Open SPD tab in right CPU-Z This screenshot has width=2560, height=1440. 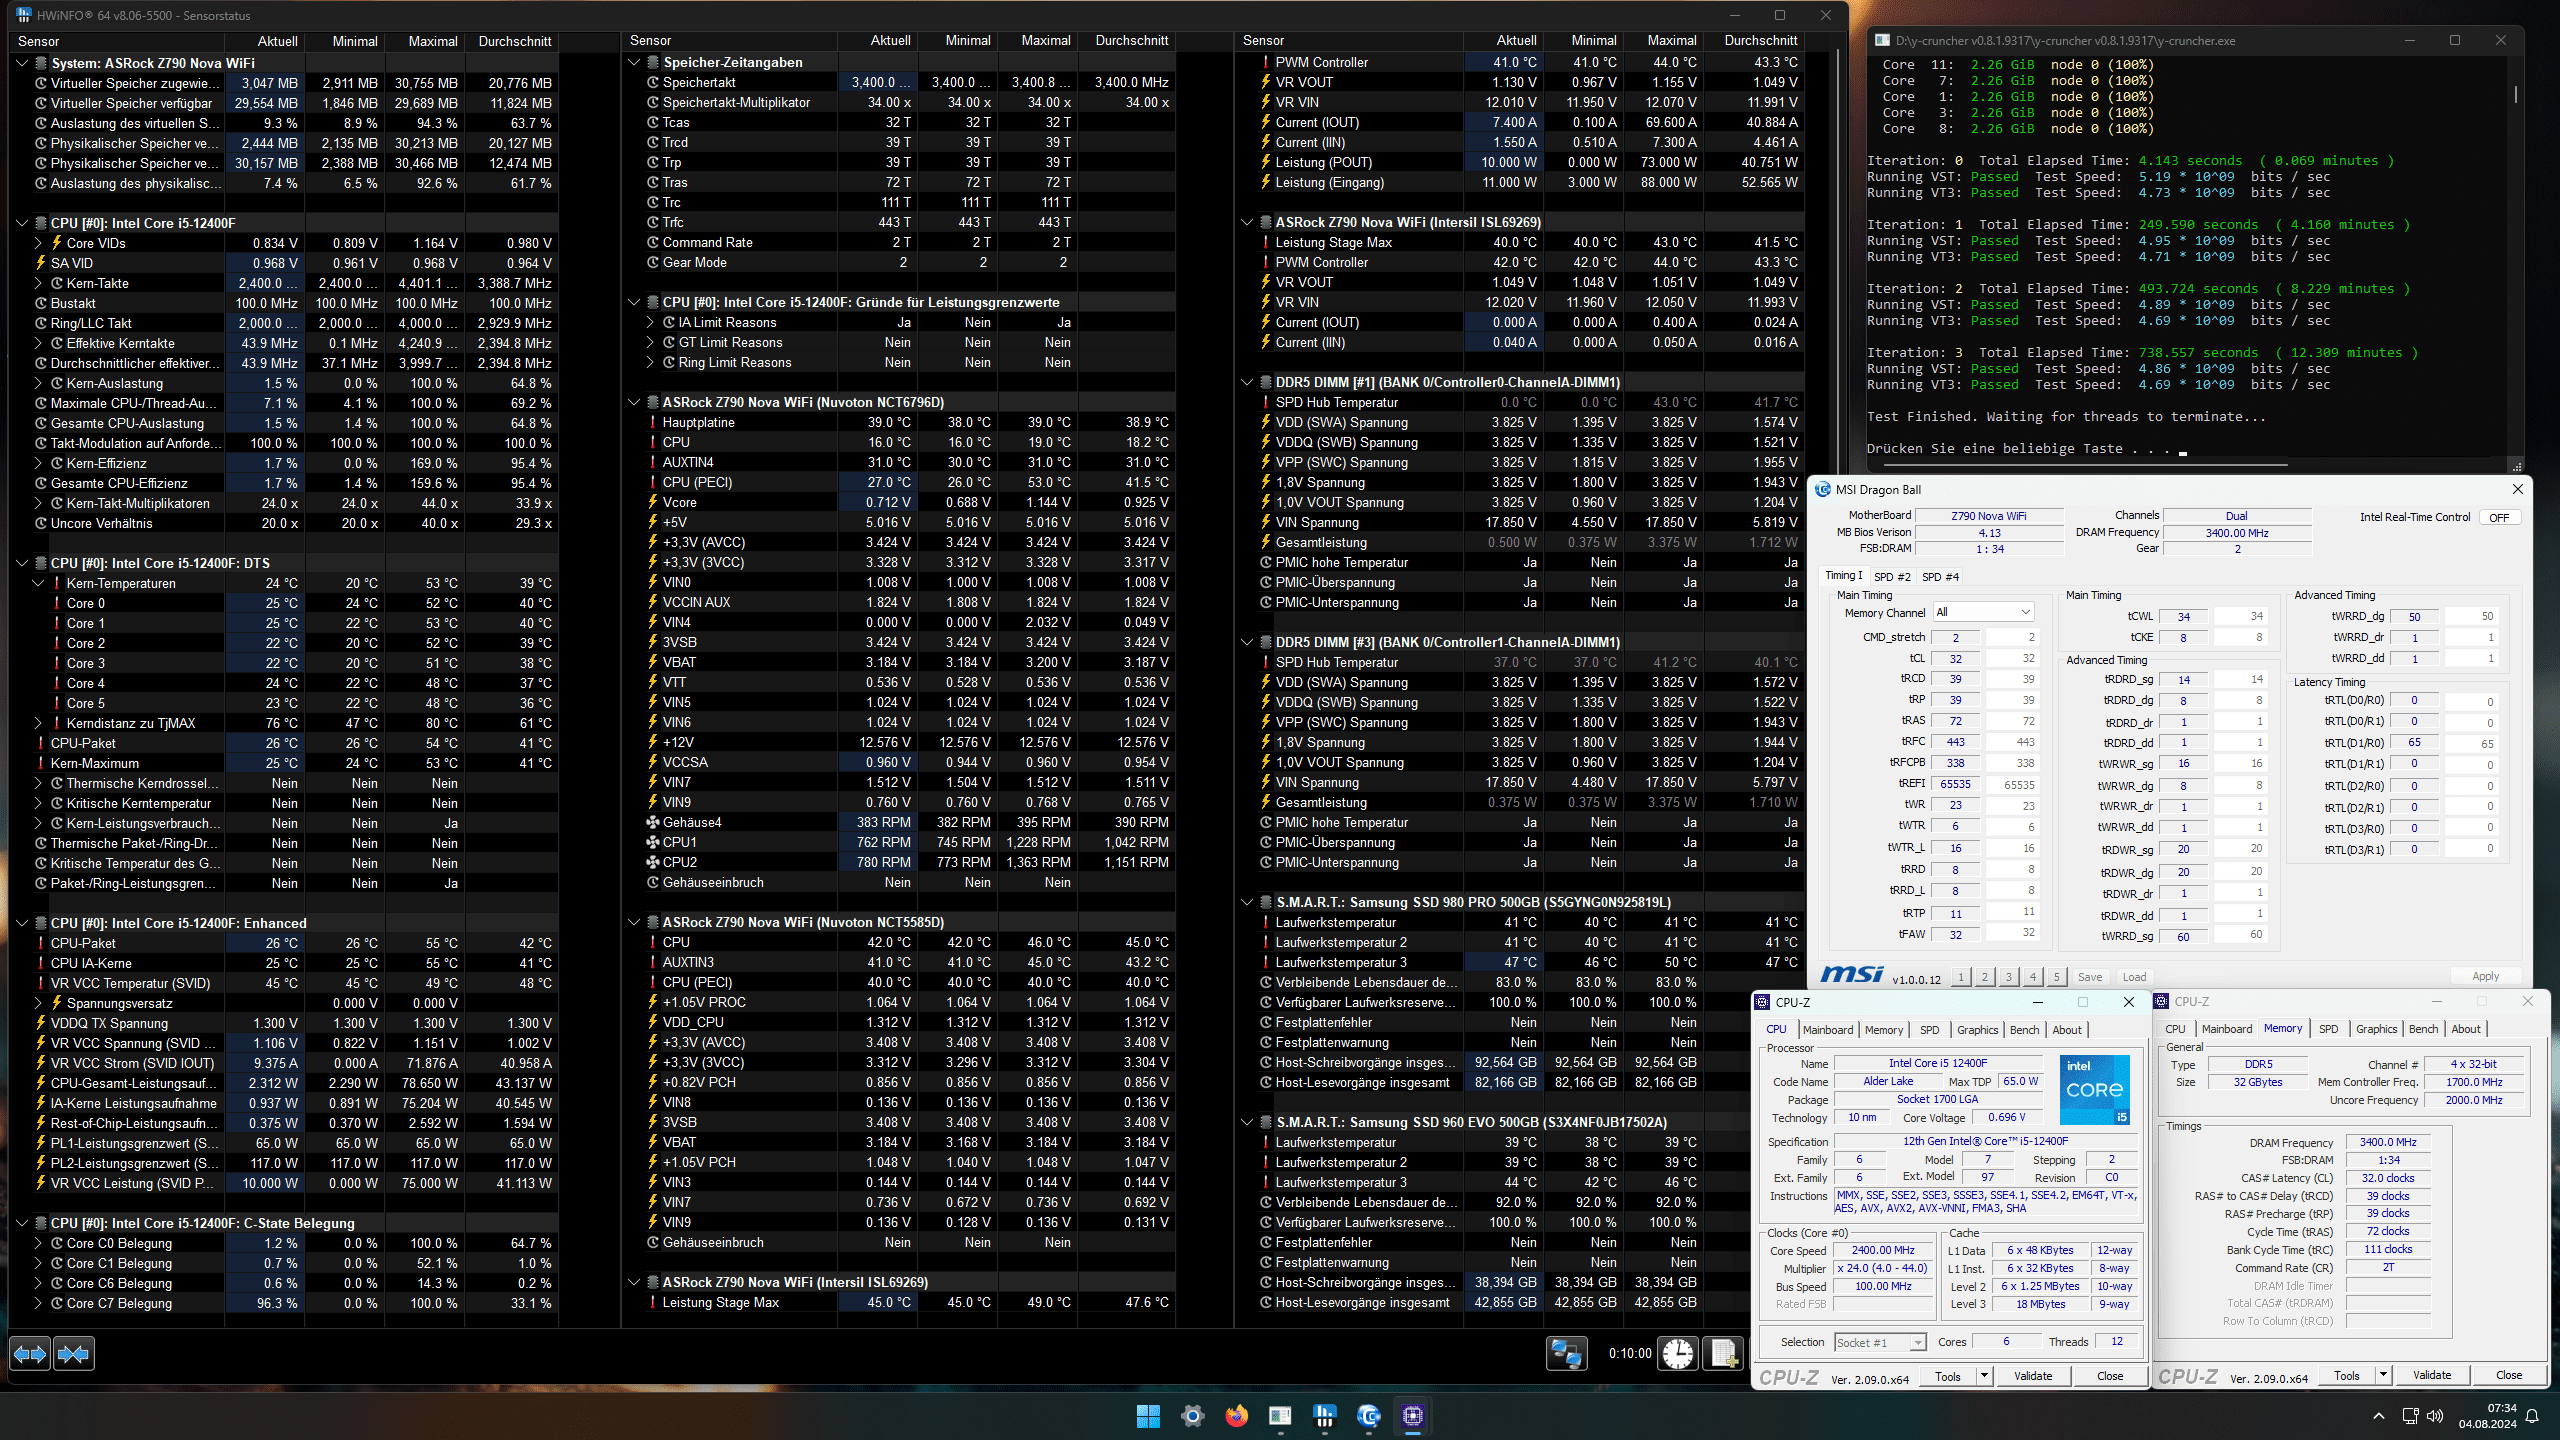click(x=2329, y=1029)
